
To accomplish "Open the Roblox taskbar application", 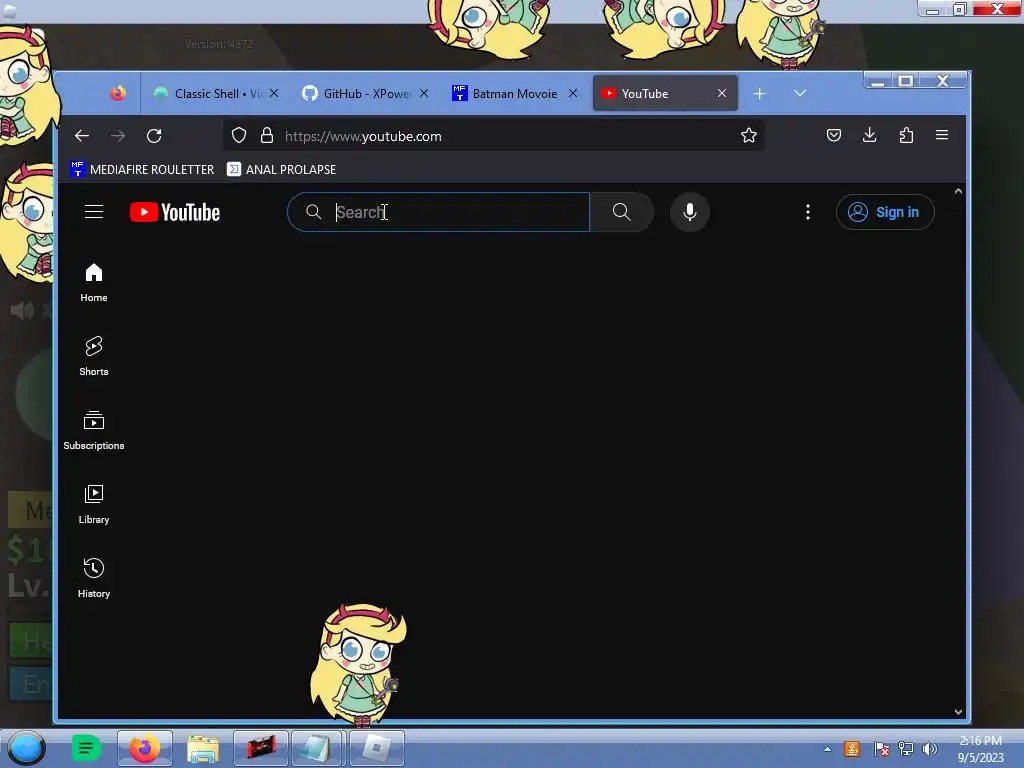I will point(377,748).
